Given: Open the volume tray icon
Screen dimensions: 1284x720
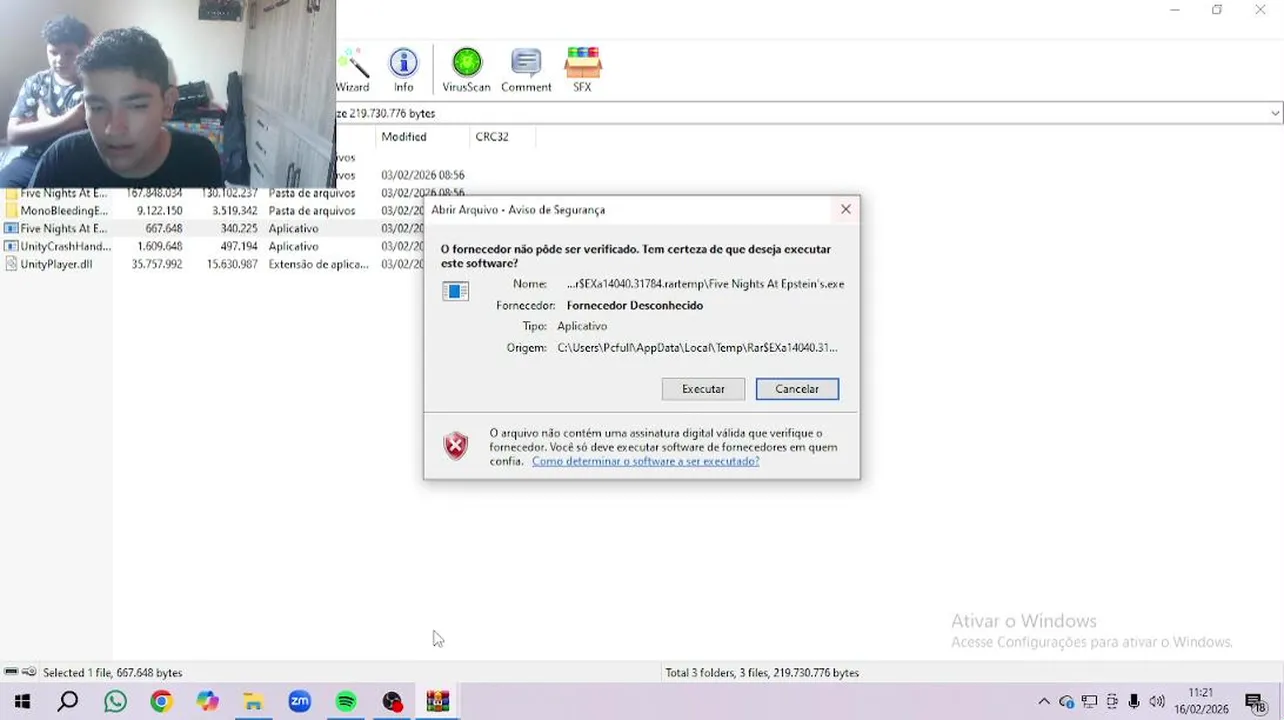Looking at the screenshot, I should [x=1157, y=702].
